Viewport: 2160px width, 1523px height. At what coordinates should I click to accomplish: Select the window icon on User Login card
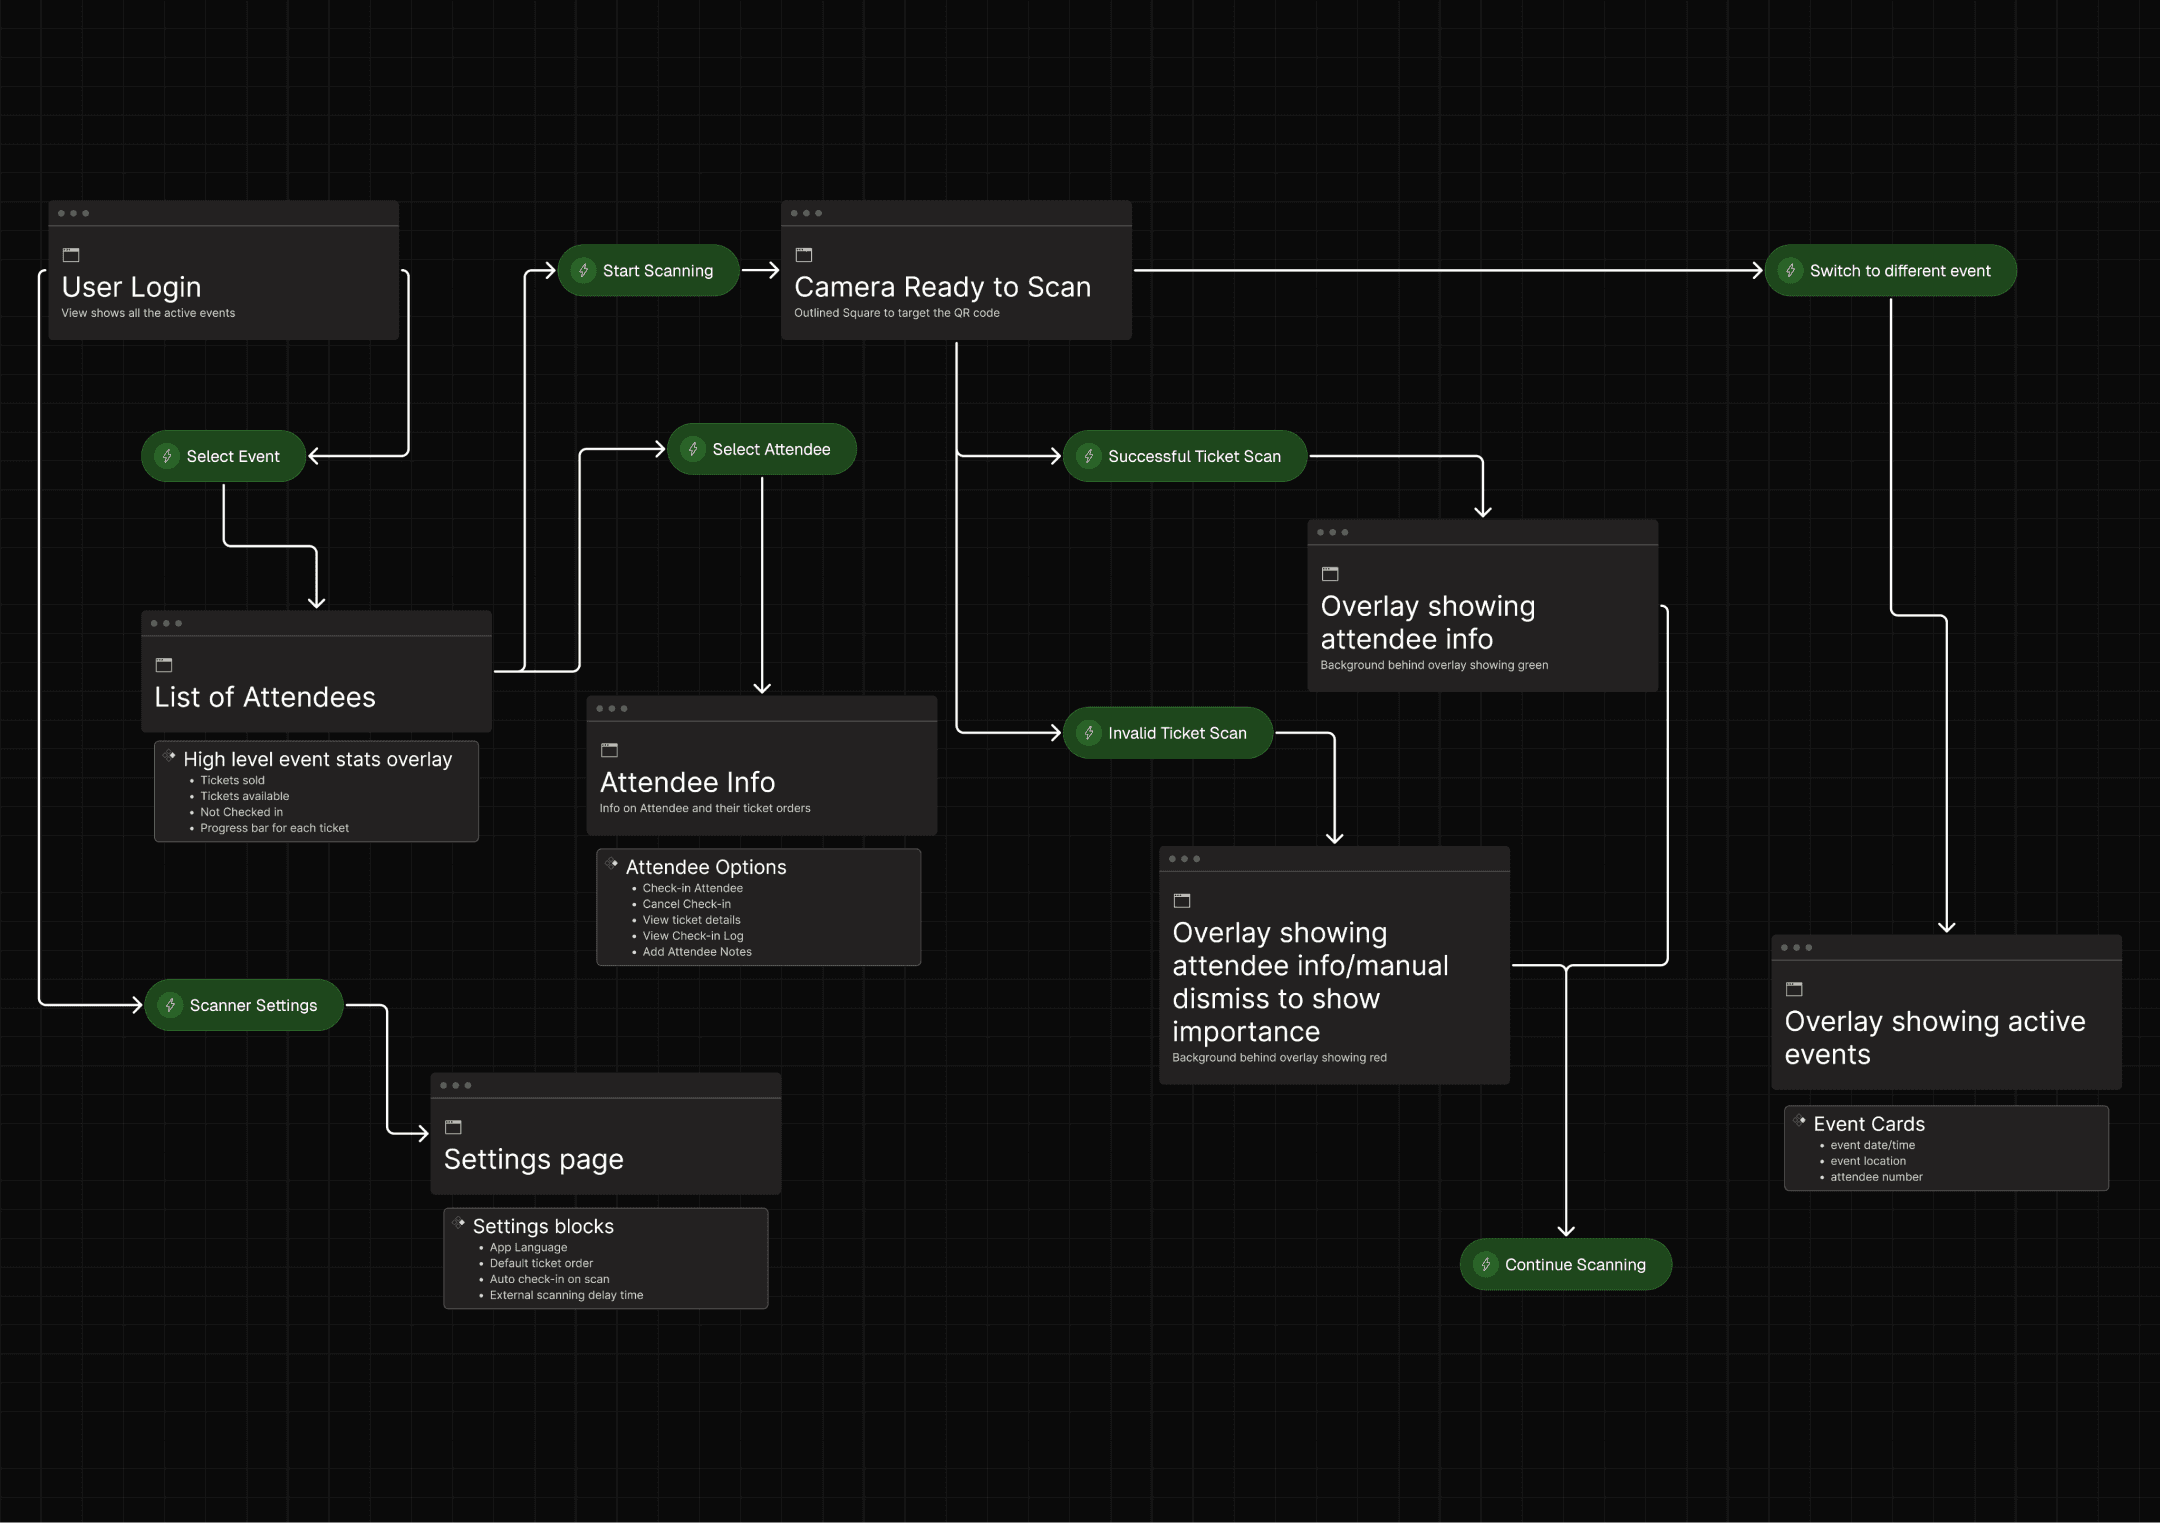coord(69,254)
